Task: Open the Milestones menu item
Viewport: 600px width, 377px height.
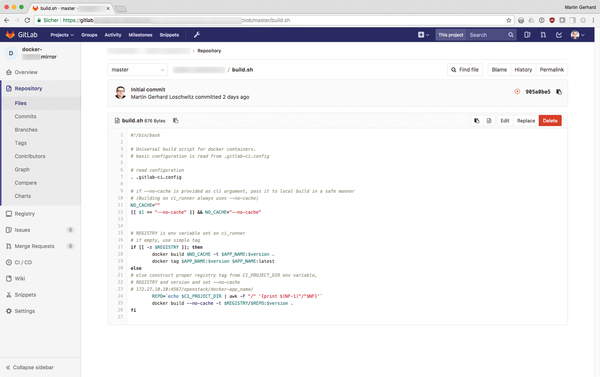Action: 140,35
